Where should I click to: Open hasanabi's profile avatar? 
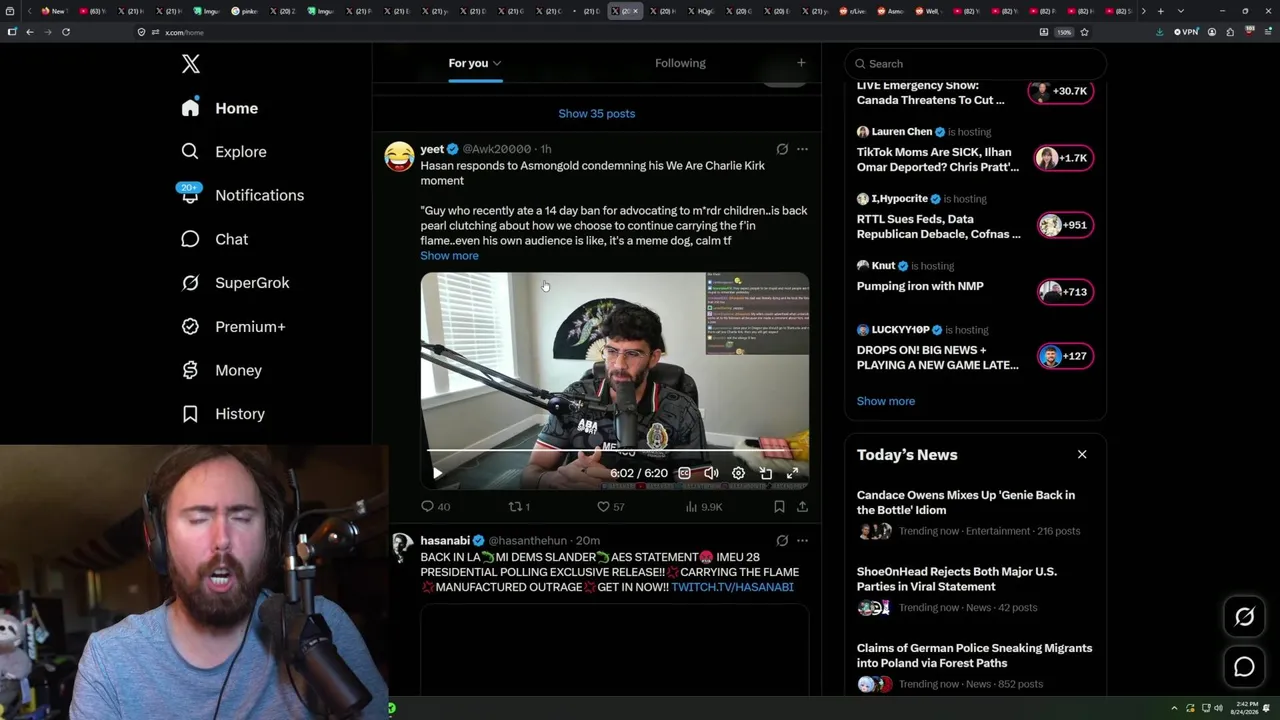point(400,547)
